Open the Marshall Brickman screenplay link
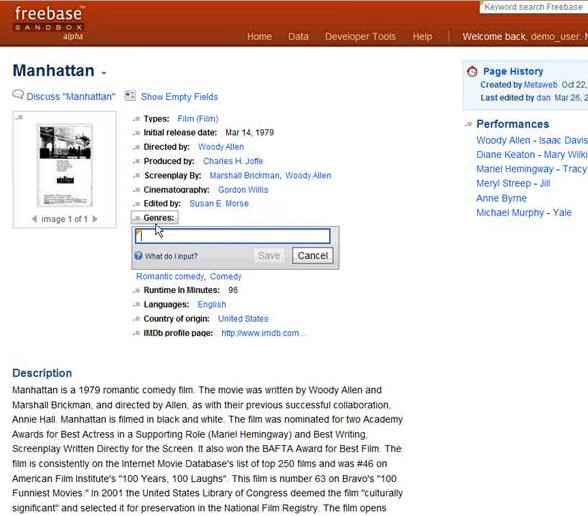This screenshot has width=588, height=516. [244, 176]
